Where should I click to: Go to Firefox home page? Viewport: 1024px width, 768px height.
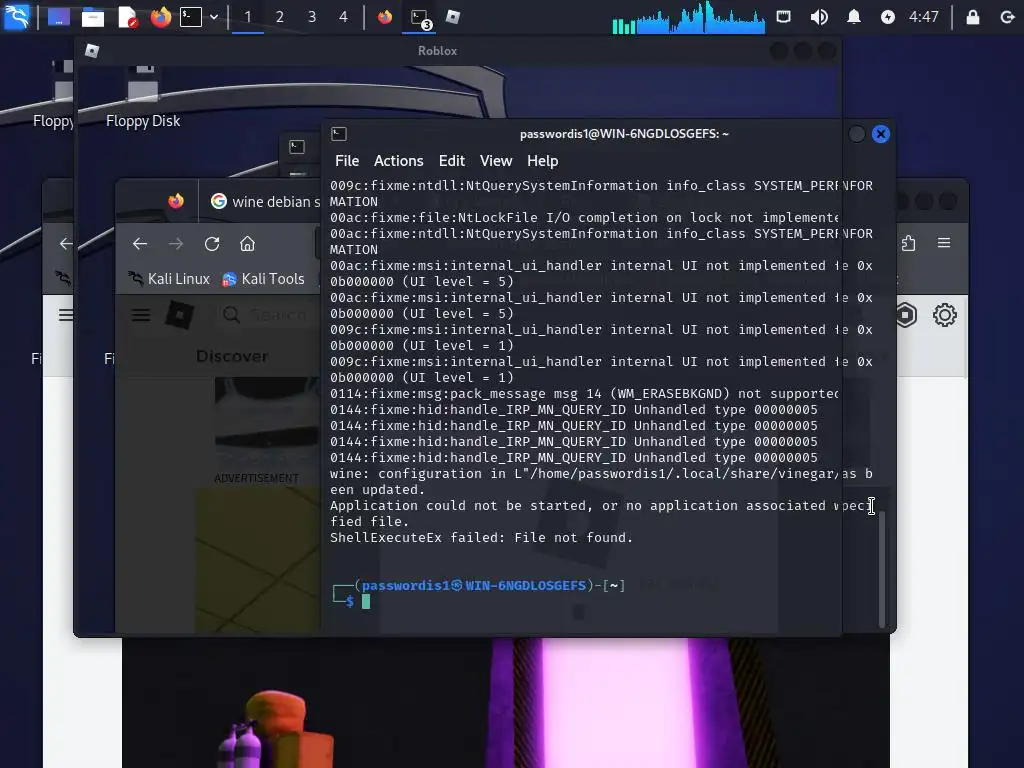248,244
